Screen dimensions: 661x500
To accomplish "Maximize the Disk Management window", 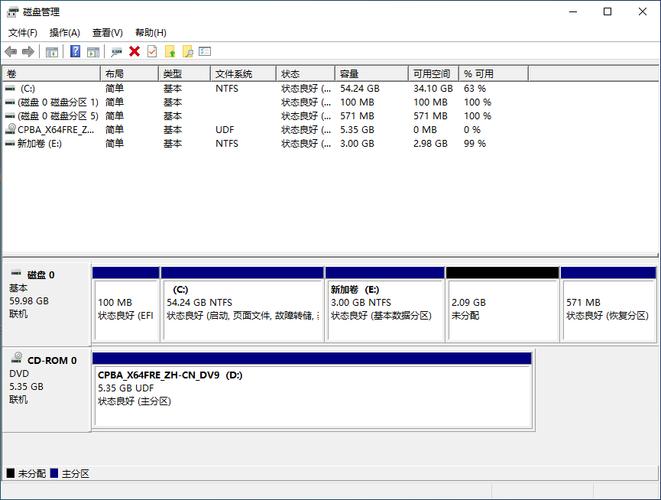I will 607,11.
